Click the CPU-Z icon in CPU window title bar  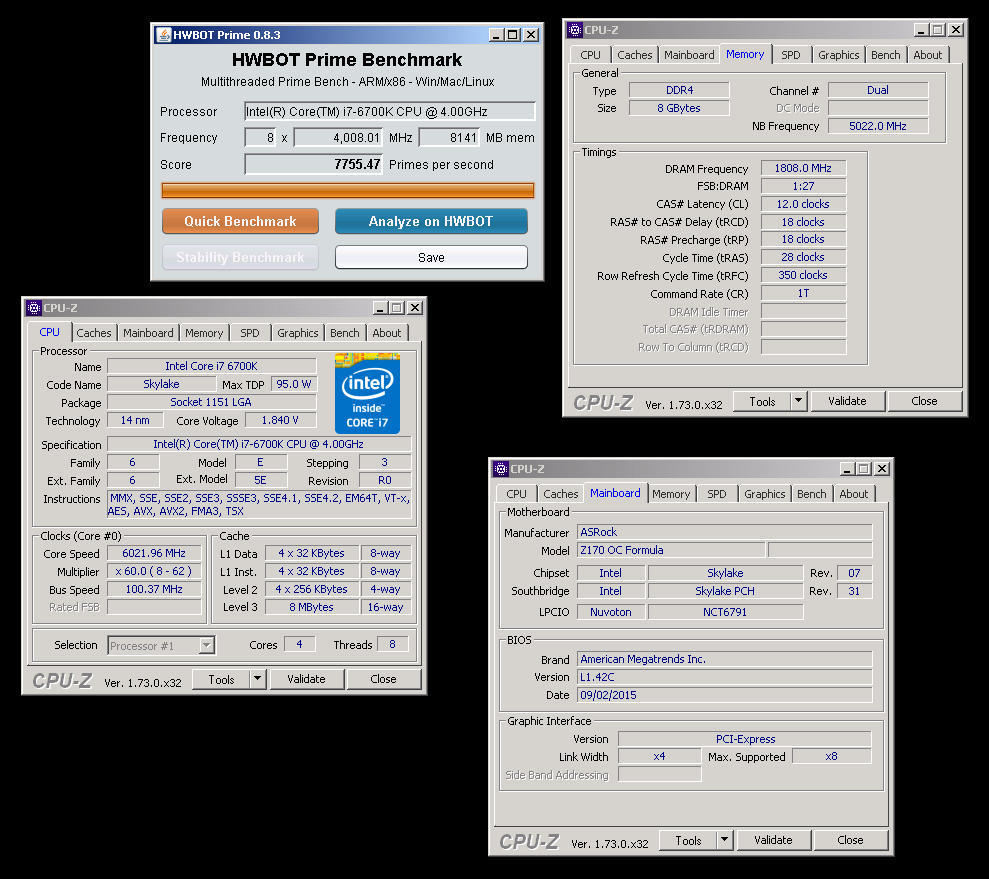pos(33,308)
